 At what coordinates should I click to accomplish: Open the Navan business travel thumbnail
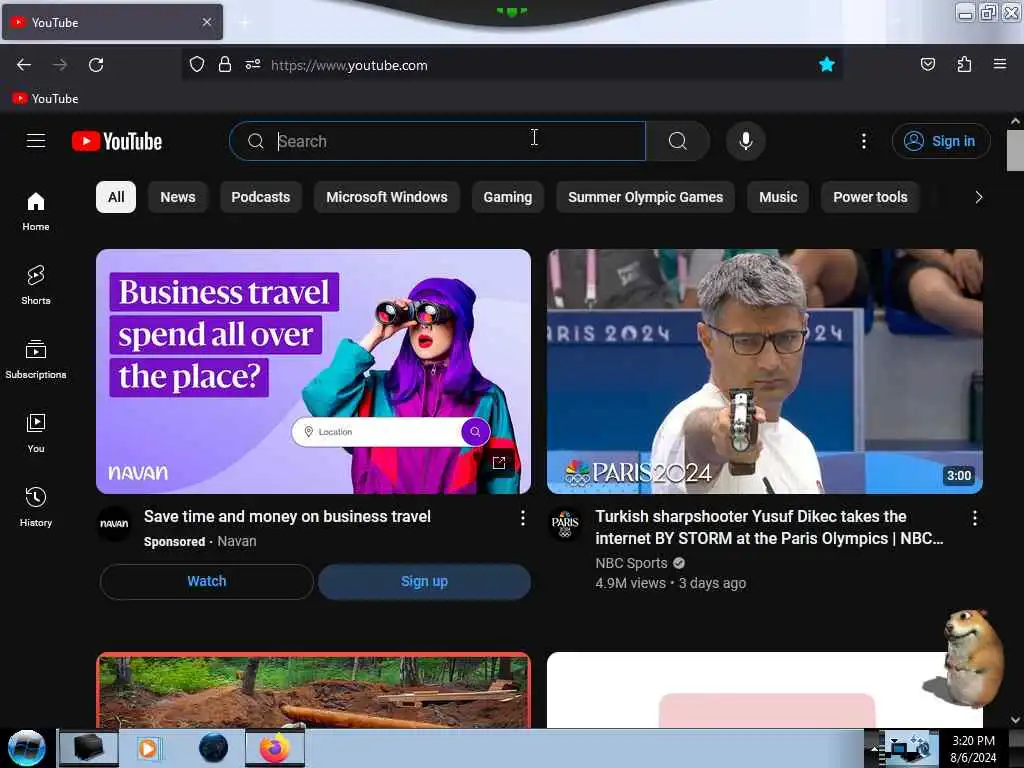click(x=313, y=372)
